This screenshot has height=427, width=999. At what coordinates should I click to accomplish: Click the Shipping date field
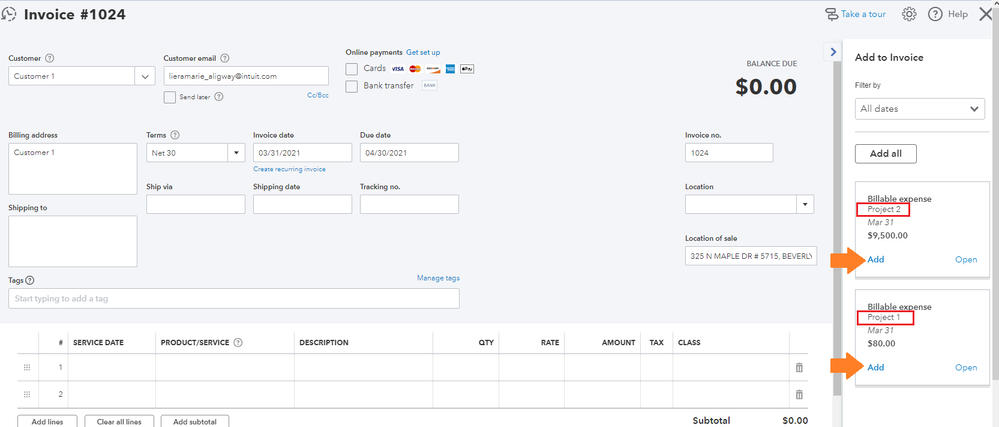click(x=303, y=204)
